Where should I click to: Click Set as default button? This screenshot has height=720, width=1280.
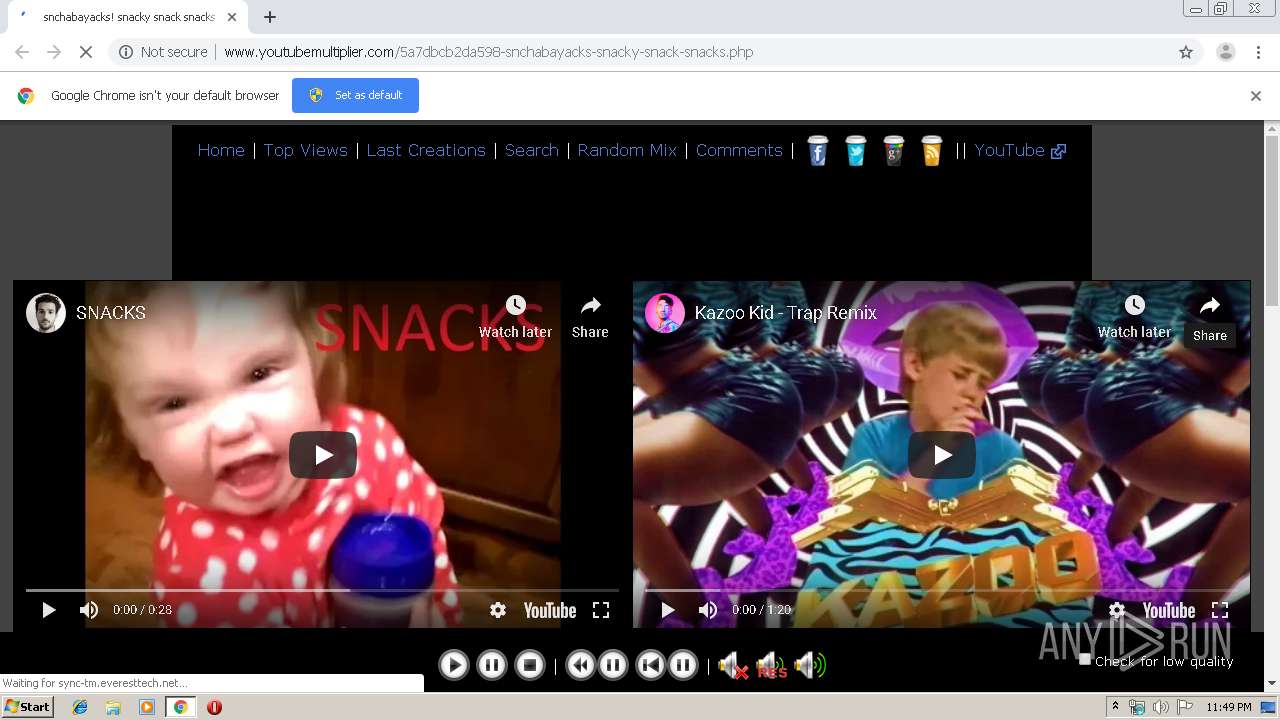tap(355, 95)
